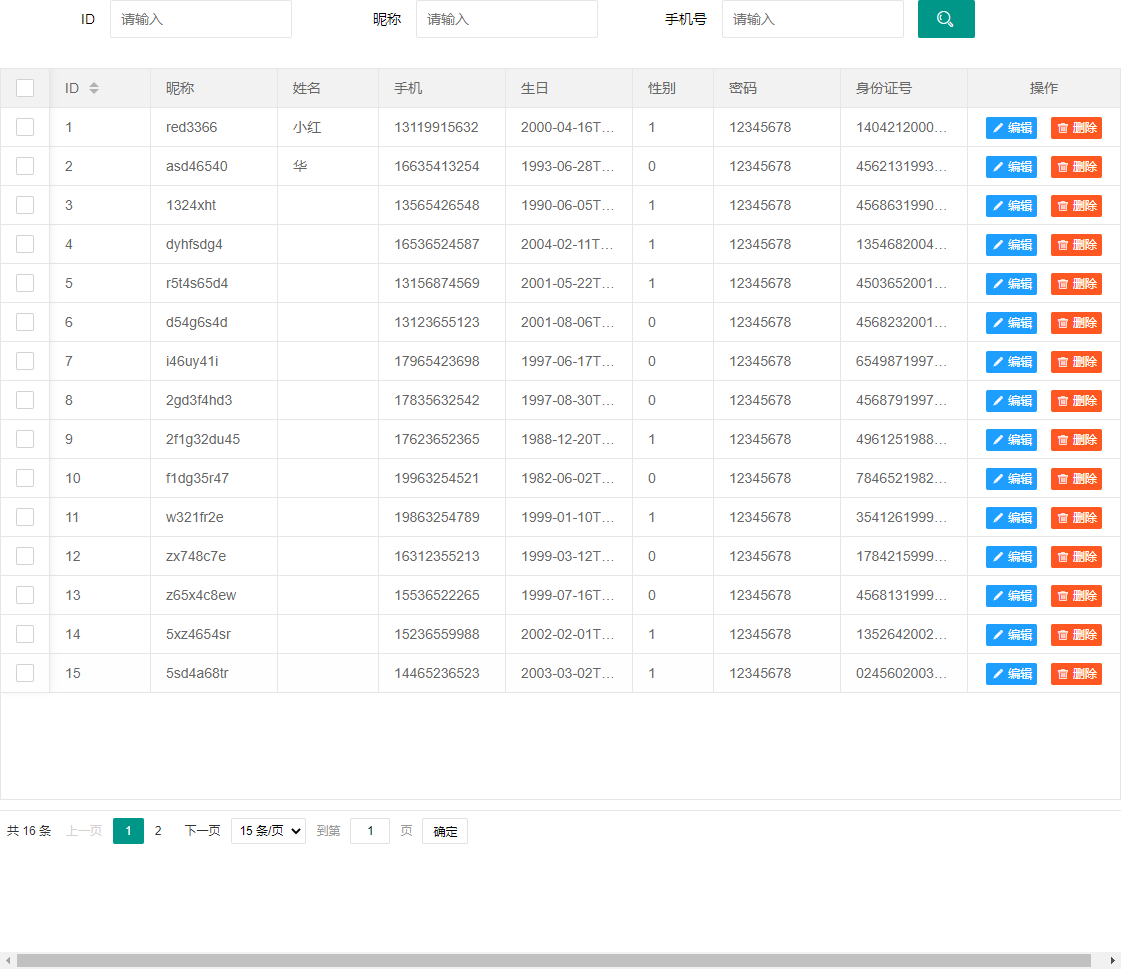Viewport: 1121px width, 969px height.
Task: Edit user dyhfsdg4 record
Action: coord(1011,245)
